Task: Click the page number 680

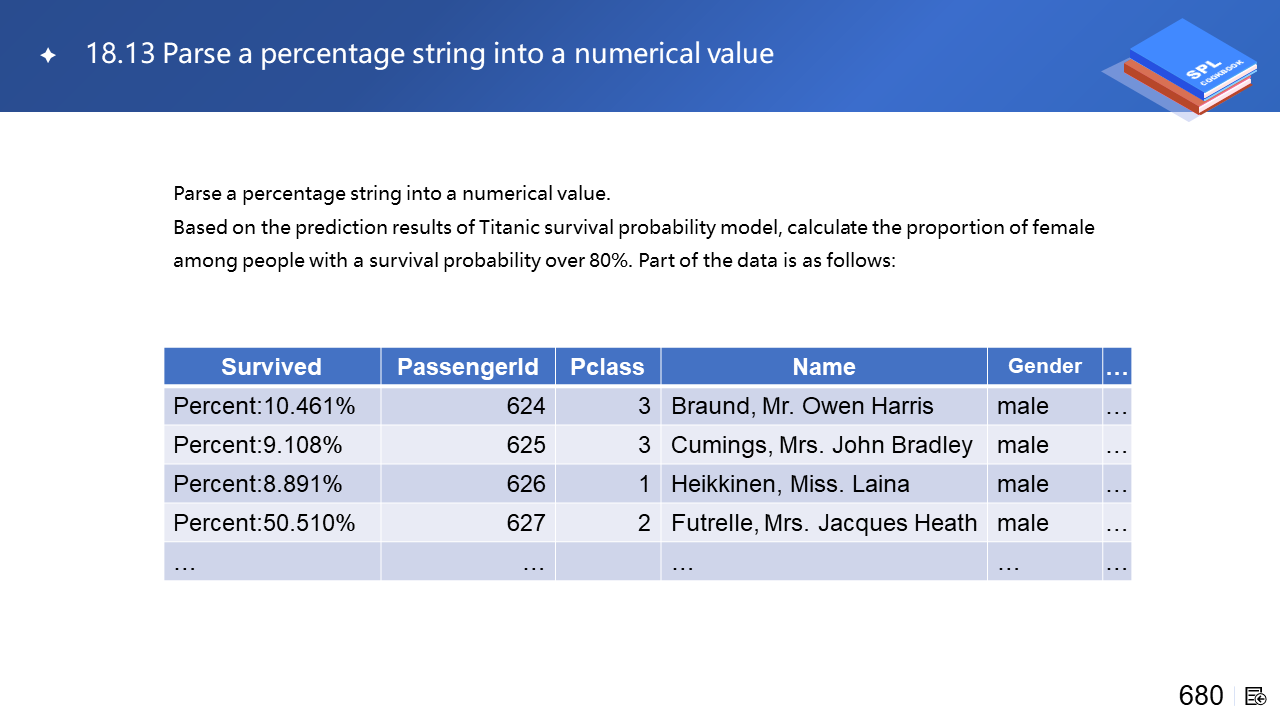Action: 1201,696
